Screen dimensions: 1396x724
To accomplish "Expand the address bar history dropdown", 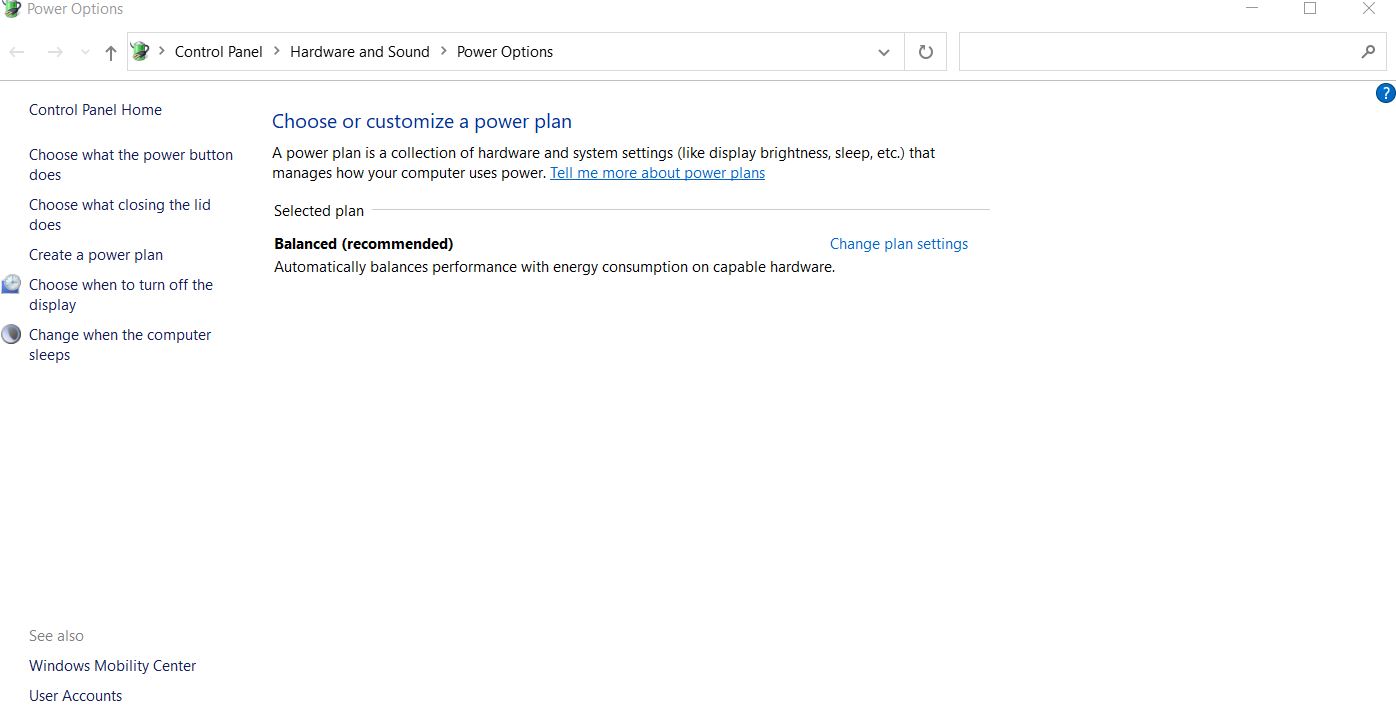I will click(x=884, y=52).
